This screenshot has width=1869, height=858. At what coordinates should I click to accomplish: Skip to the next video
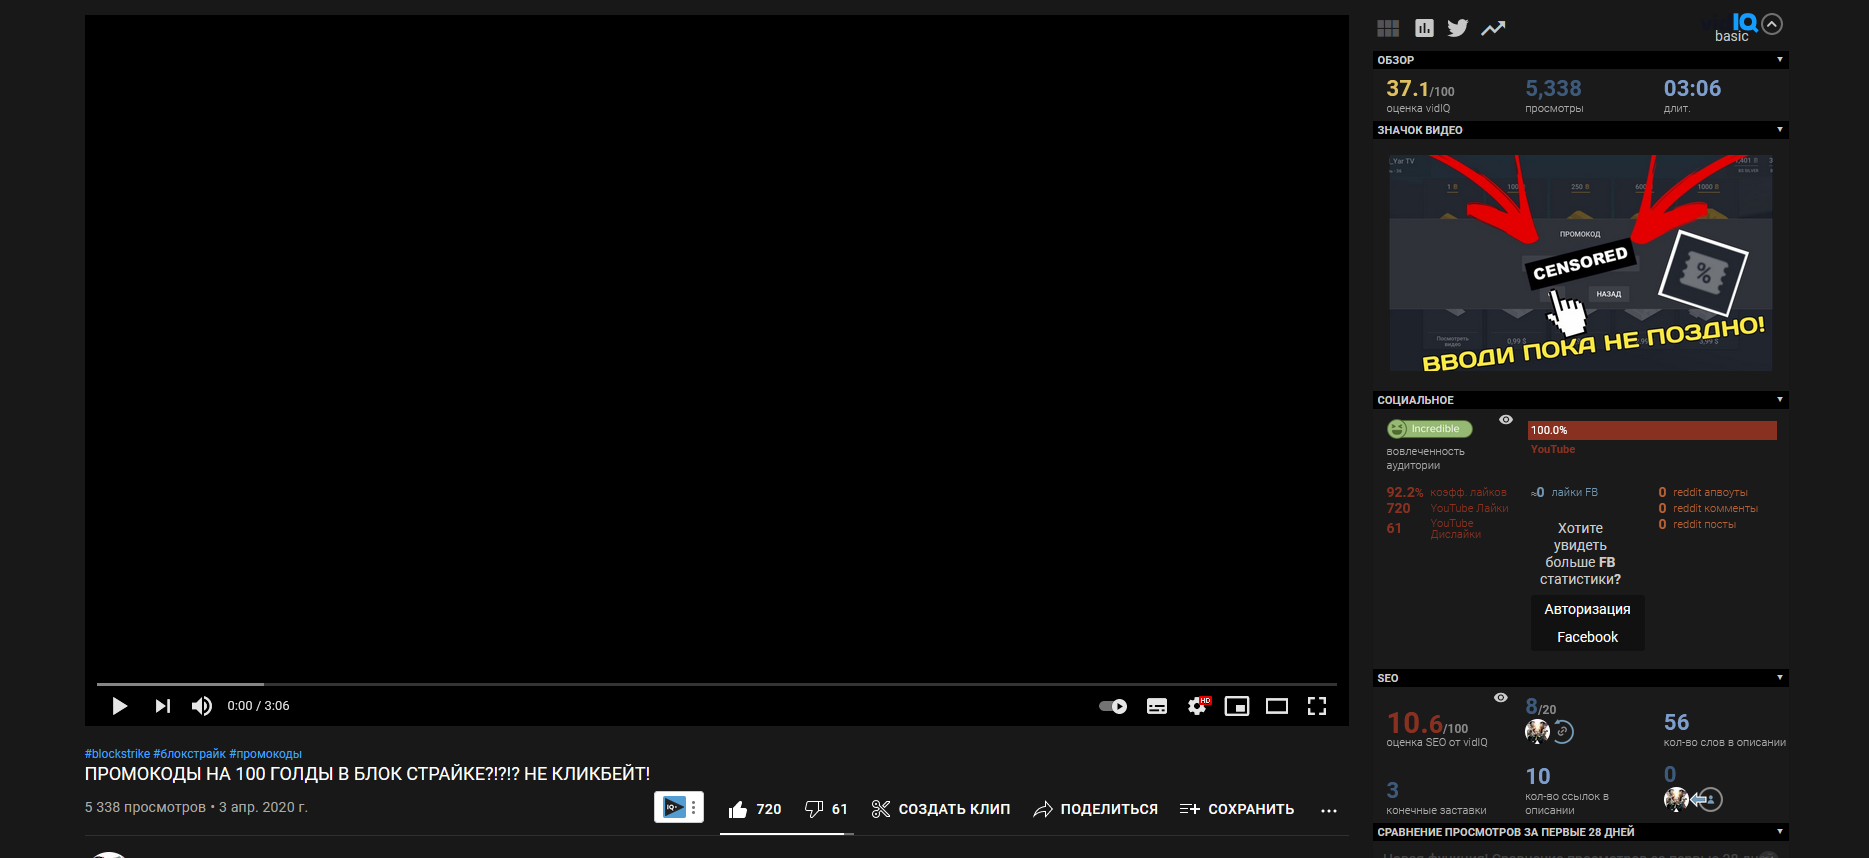click(162, 706)
